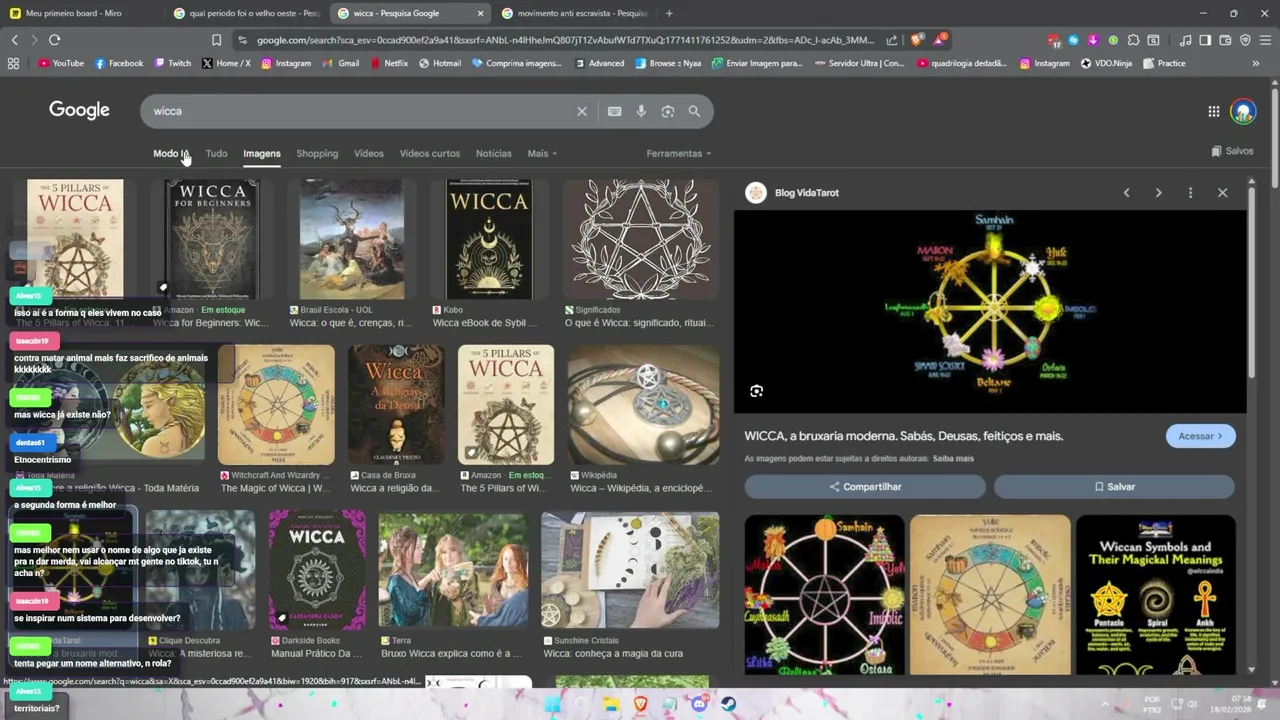Click the Acessar button
Screen dimensions: 1280x720
(x=1200, y=436)
